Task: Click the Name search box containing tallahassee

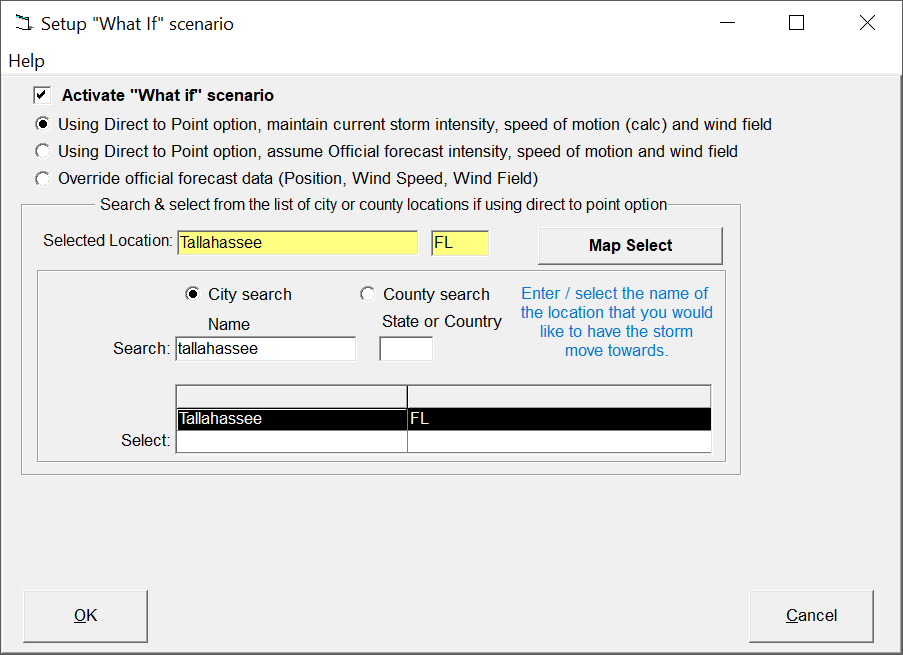Action: [265, 349]
